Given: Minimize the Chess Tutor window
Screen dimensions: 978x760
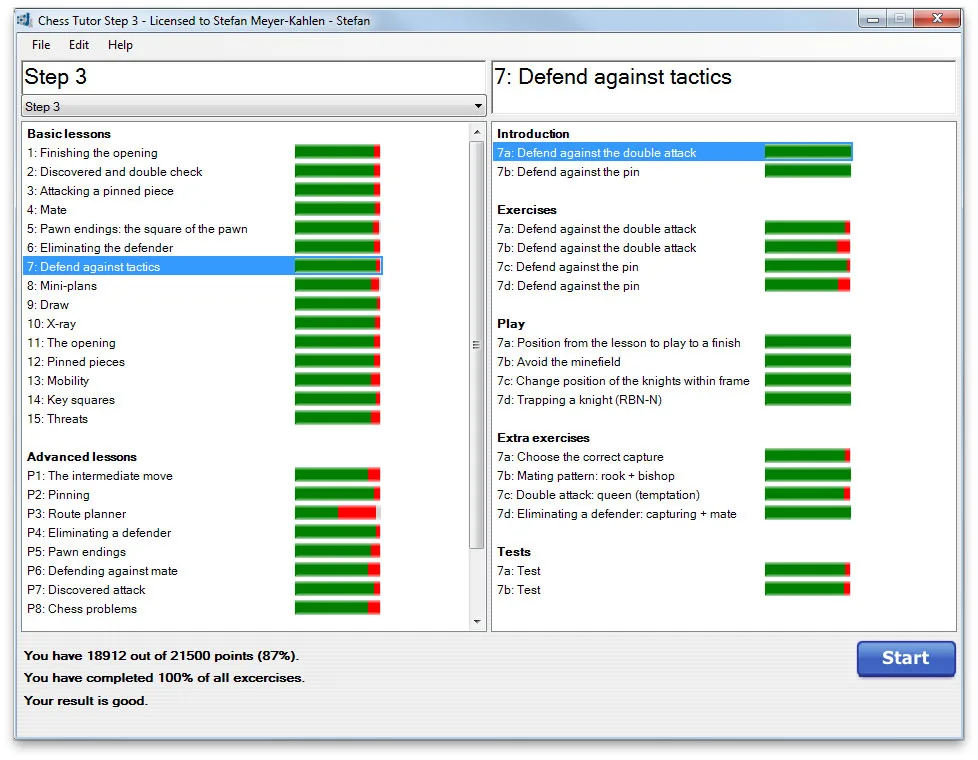Looking at the screenshot, I should [873, 19].
